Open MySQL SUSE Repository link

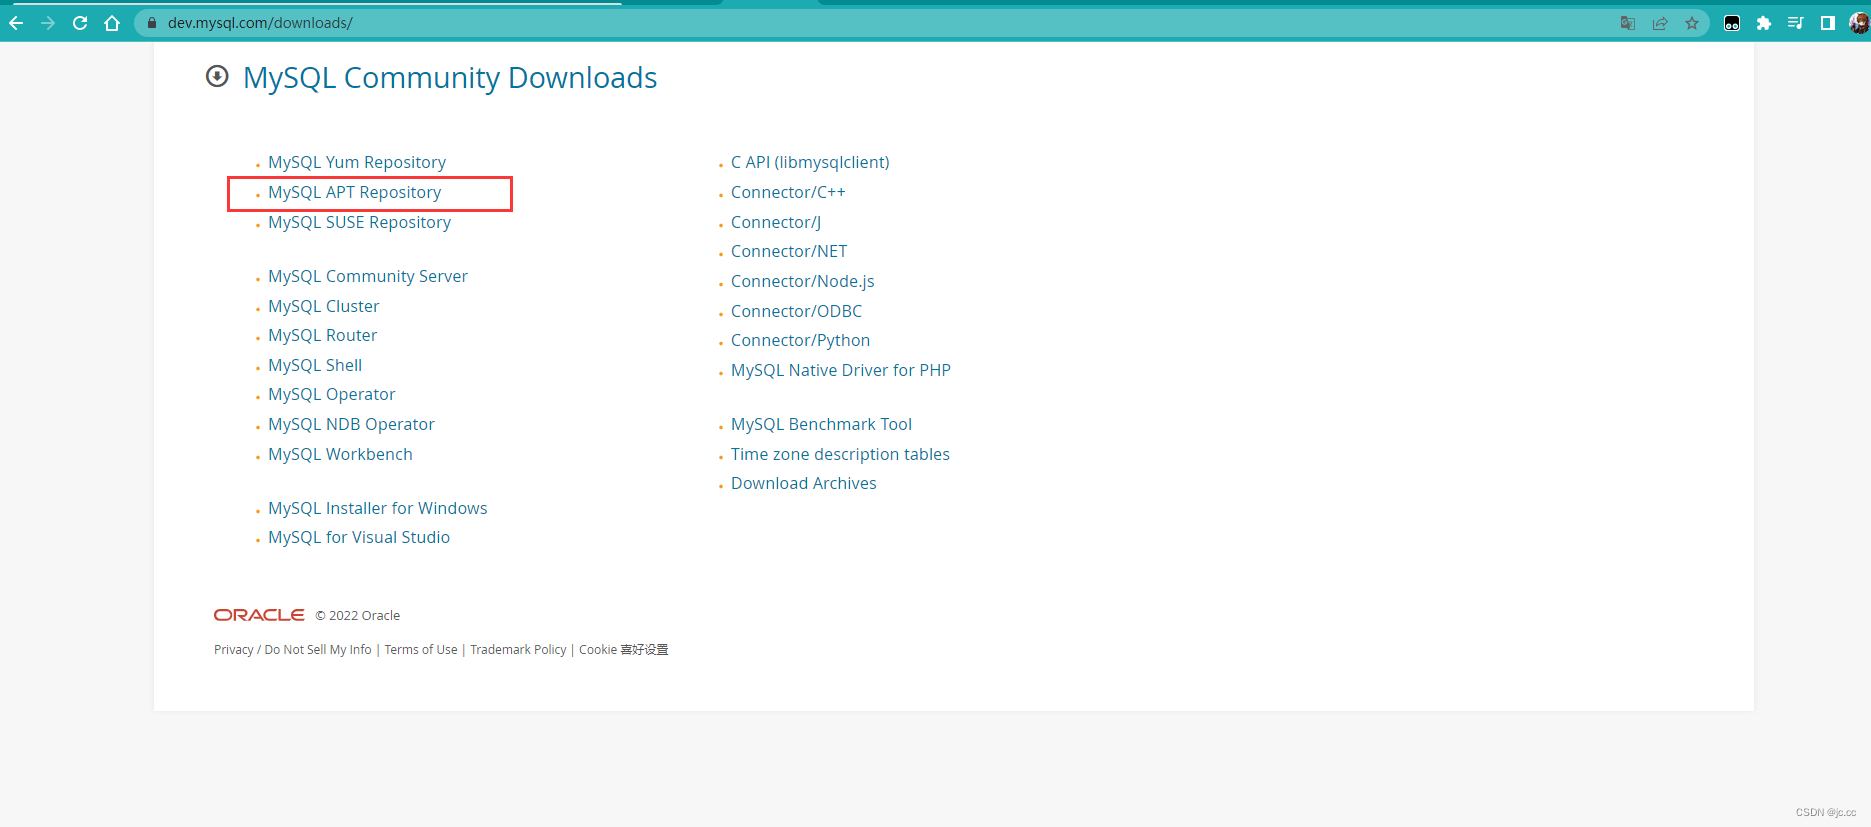click(359, 222)
